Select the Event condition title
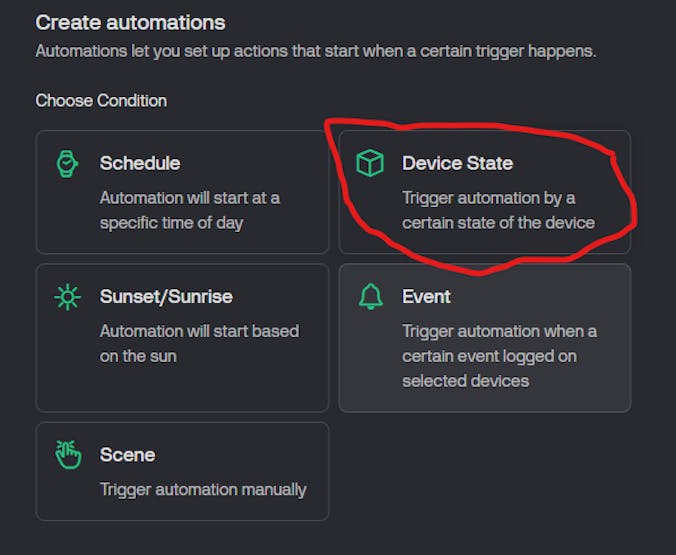This screenshot has height=555, width=676. [426, 297]
